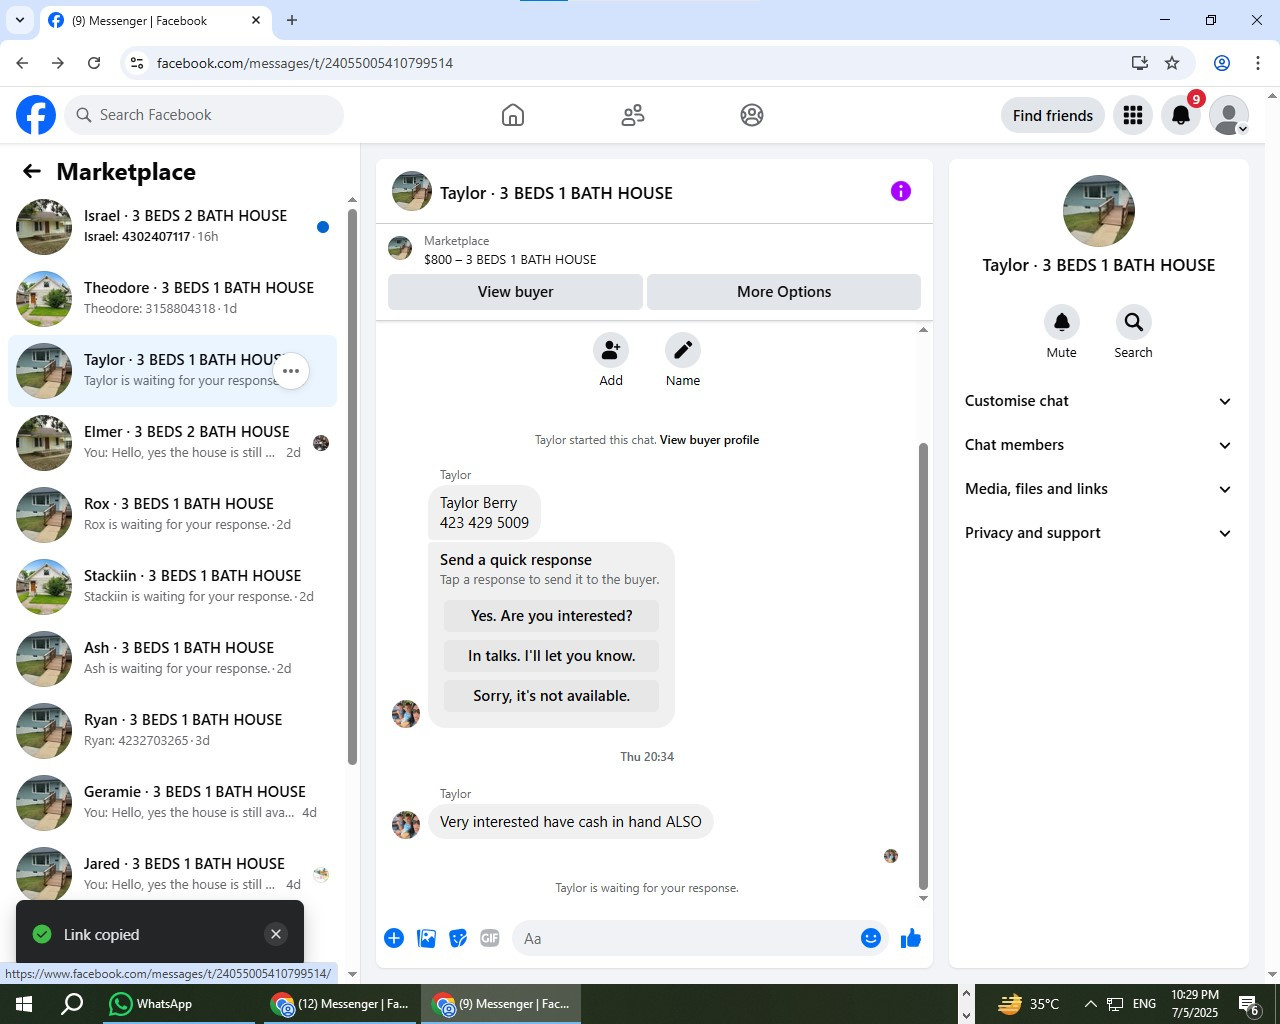Open the Groups icon in top navigation

click(752, 115)
